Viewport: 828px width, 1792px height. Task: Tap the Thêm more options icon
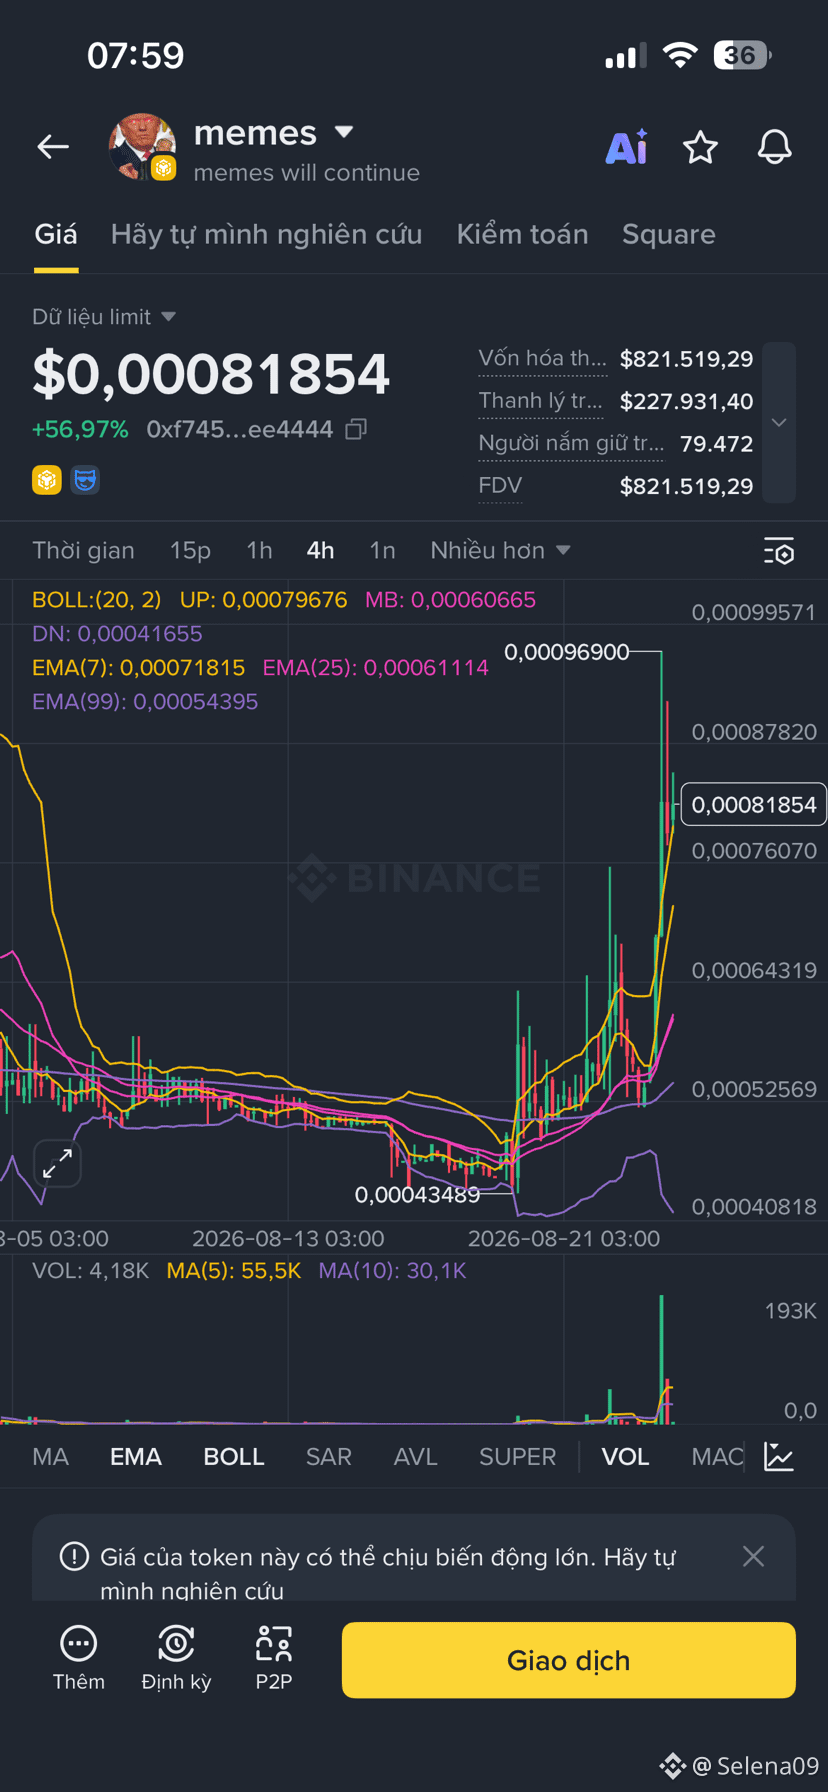78,1643
